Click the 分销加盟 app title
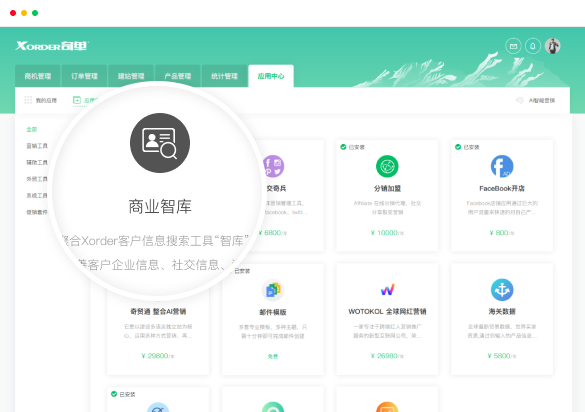The height and width of the screenshot is (412, 585). [x=387, y=188]
